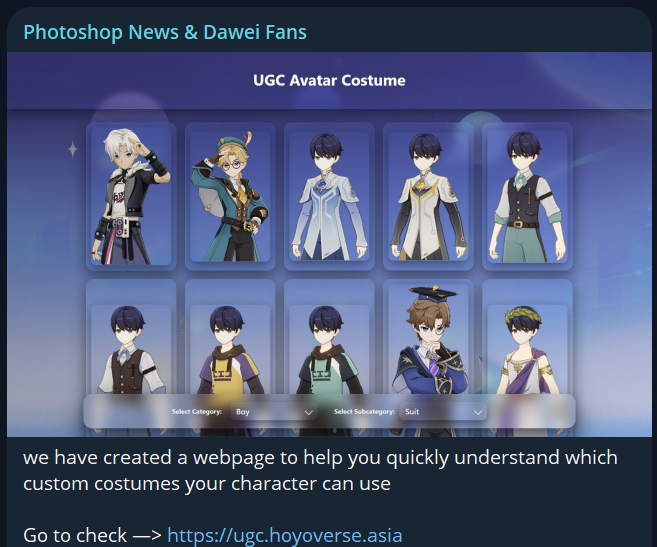This screenshot has width=657, height=547.
Task: Choose the light blue white suit costume
Action: pyautogui.click(x=329, y=196)
